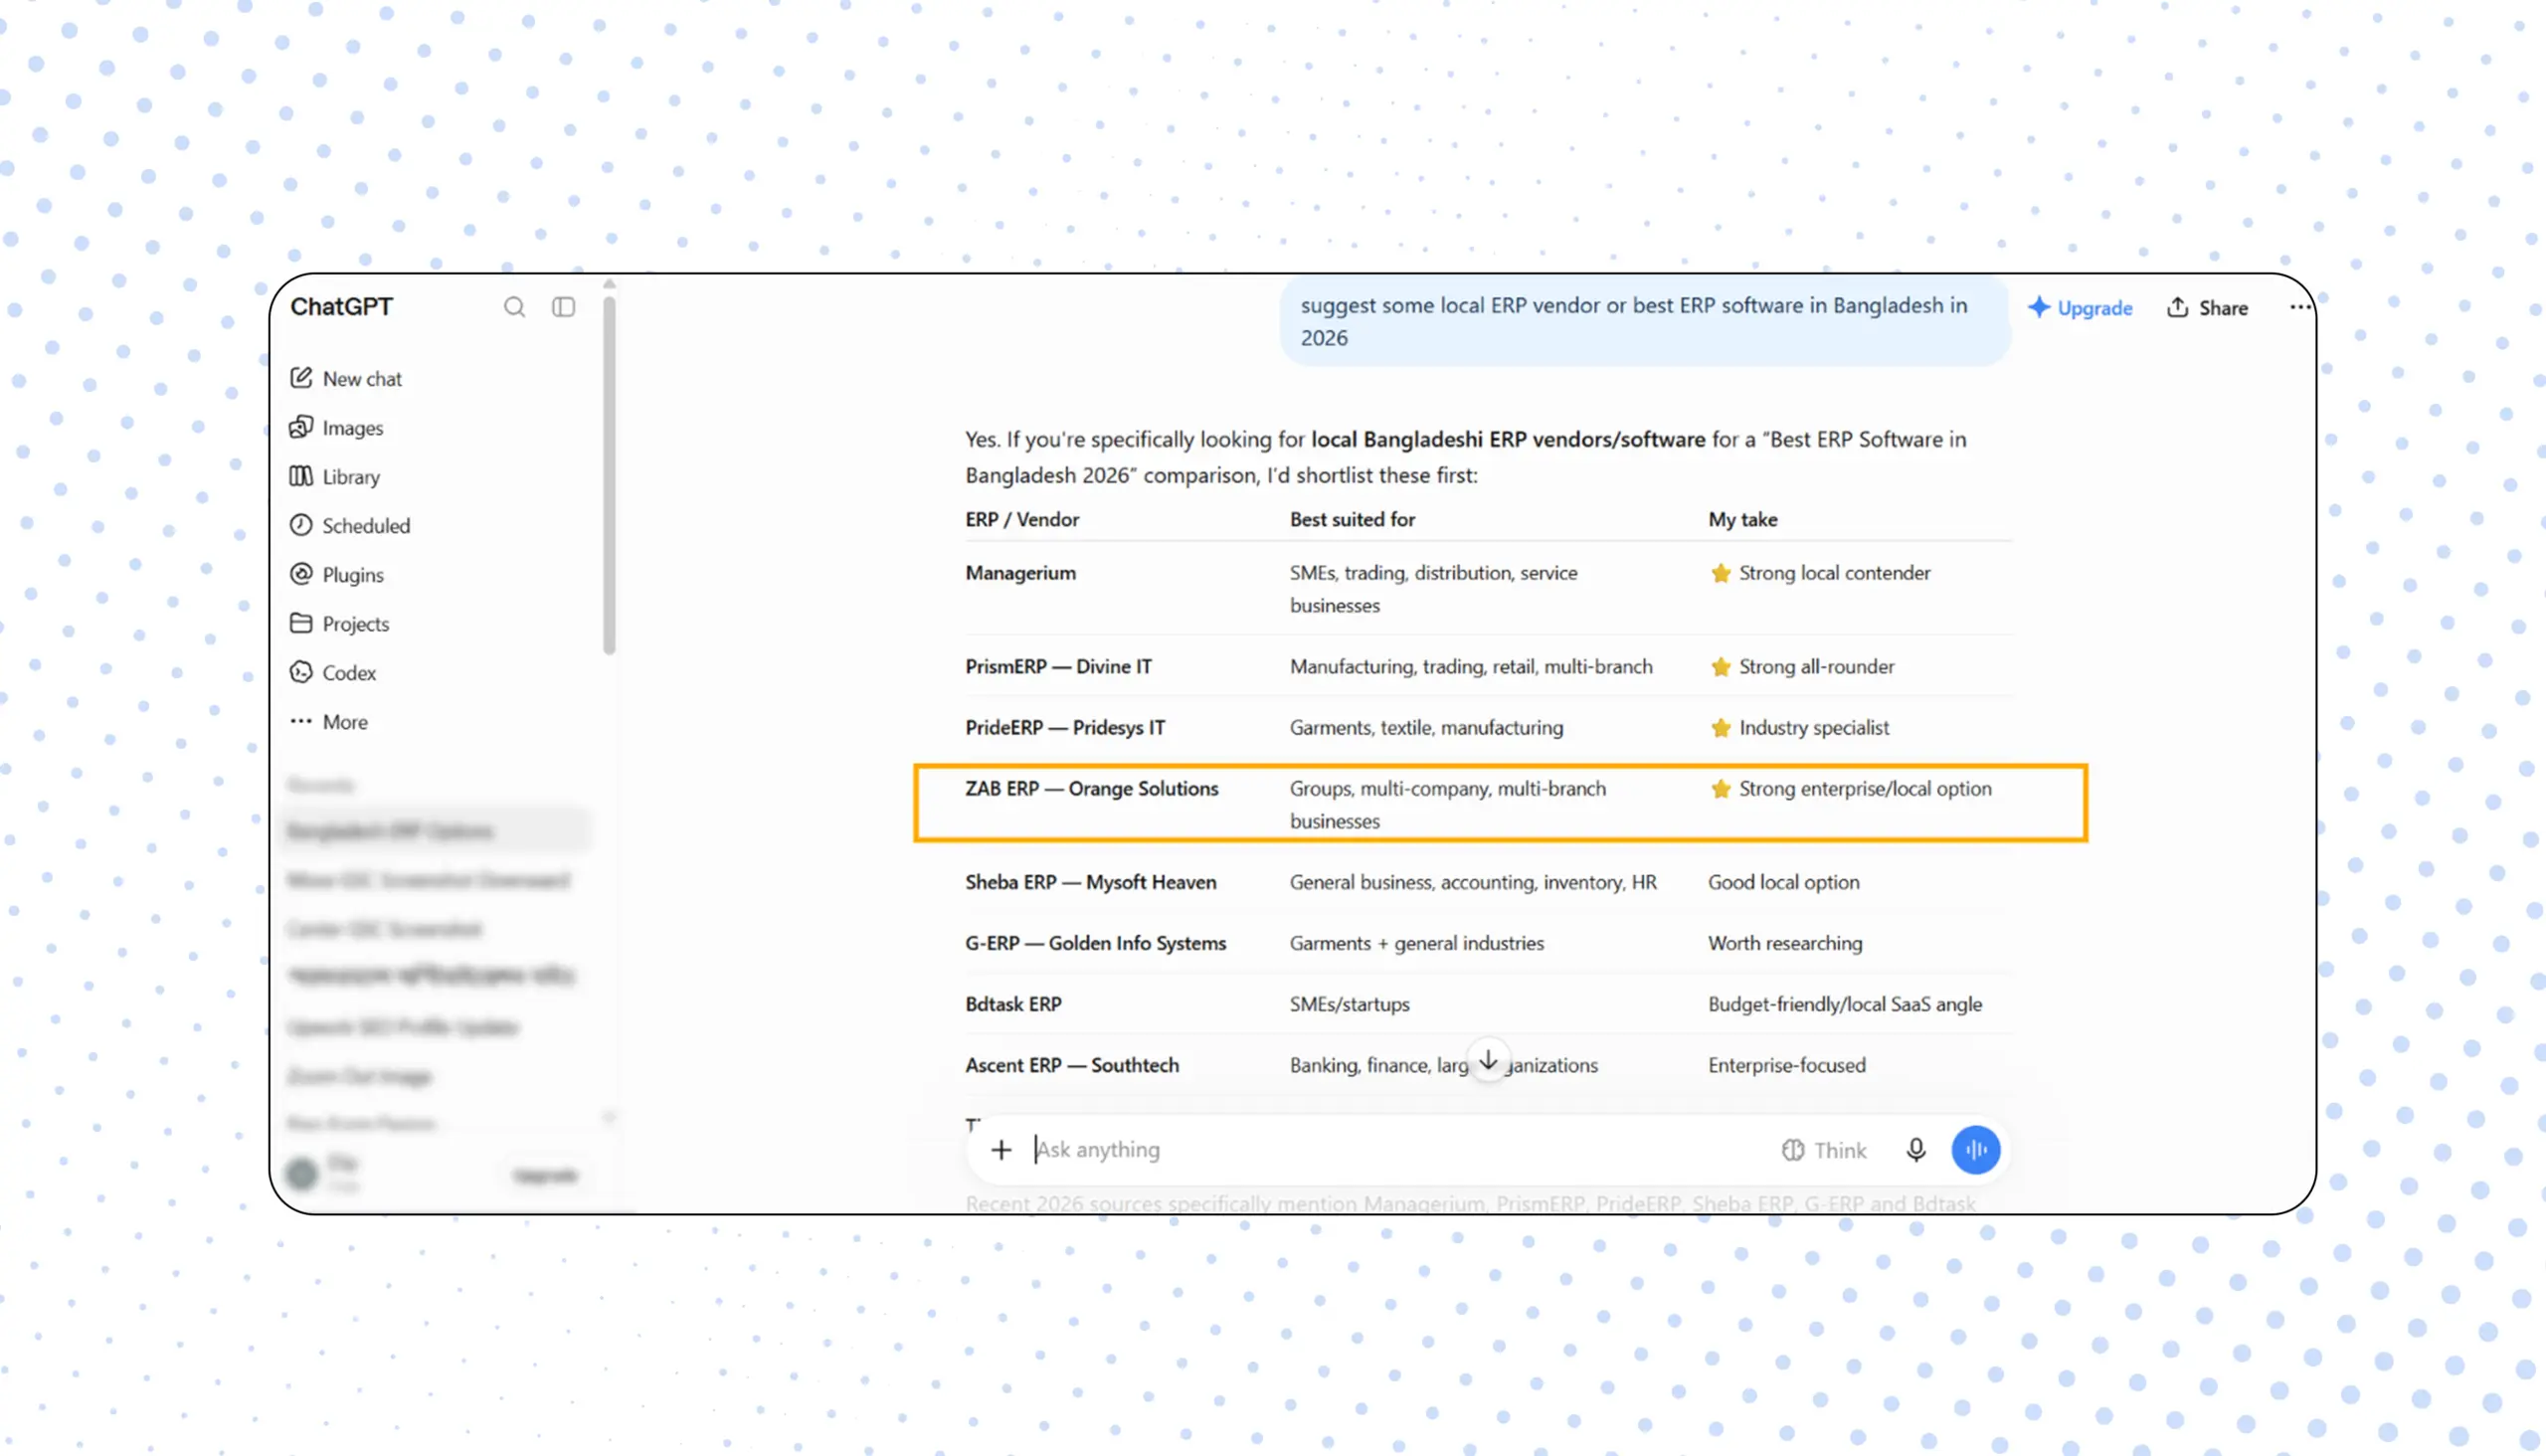This screenshot has width=2546, height=1456.
Task: Click the "My take" column header
Action: (x=1743, y=520)
